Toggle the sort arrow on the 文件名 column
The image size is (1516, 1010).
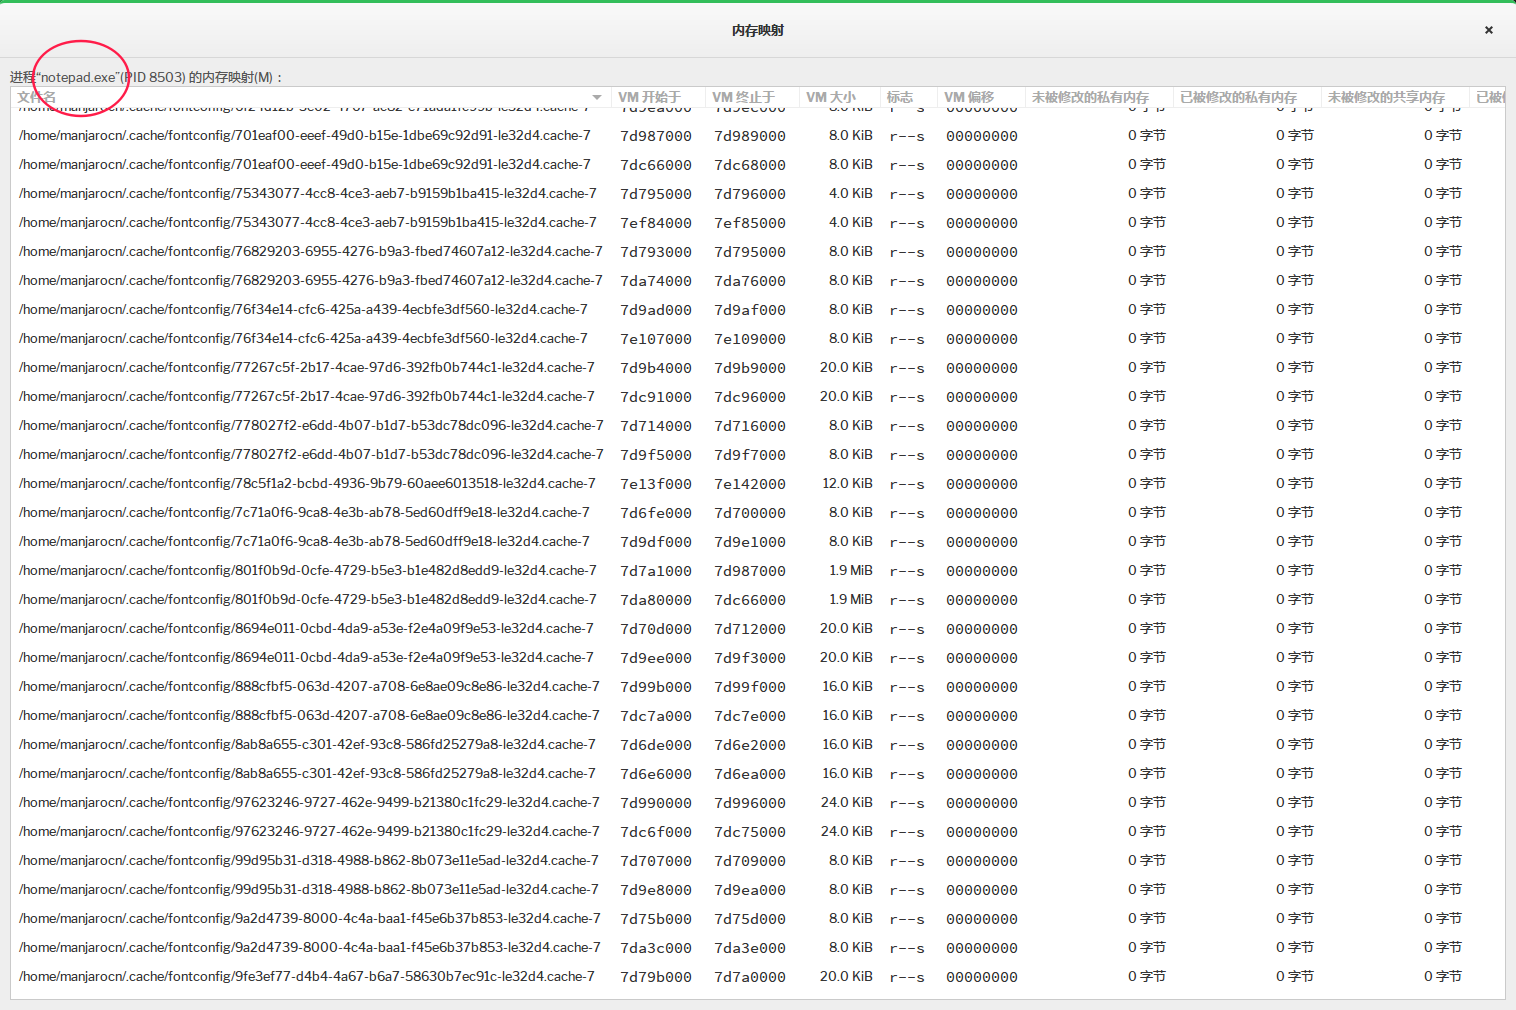597,97
